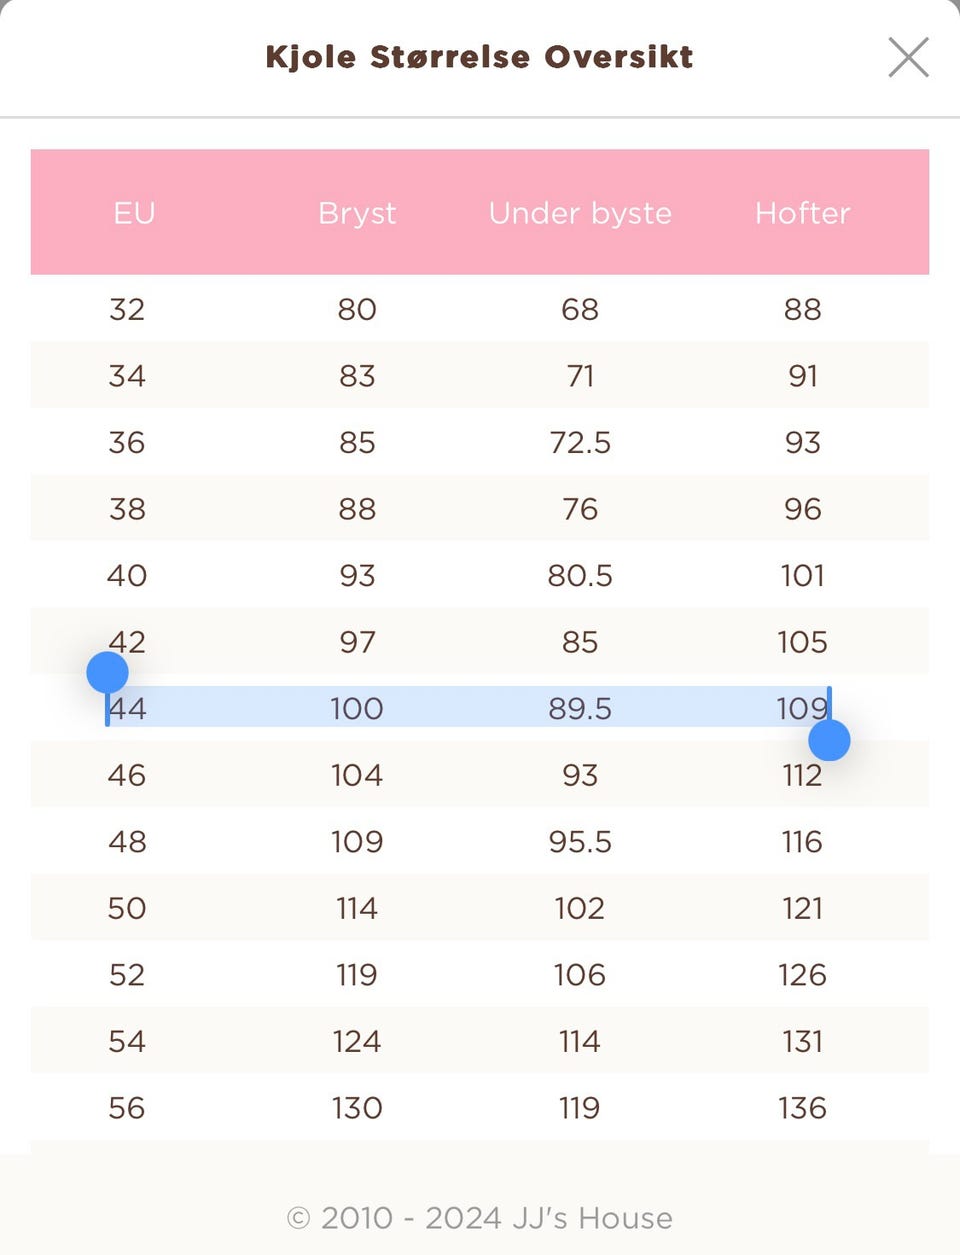The height and width of the screenshot is (1255, 960).
Task: Tap the end text selection handle
Action: [x=829, y=741]
